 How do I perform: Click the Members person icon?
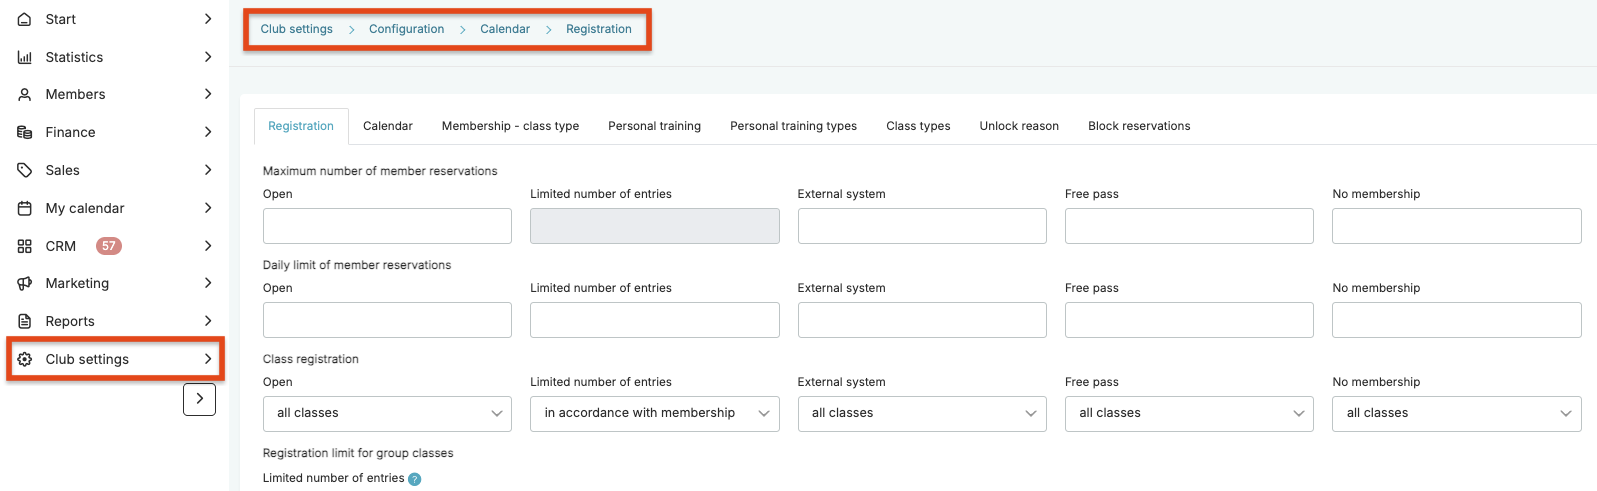coord(25,94)
